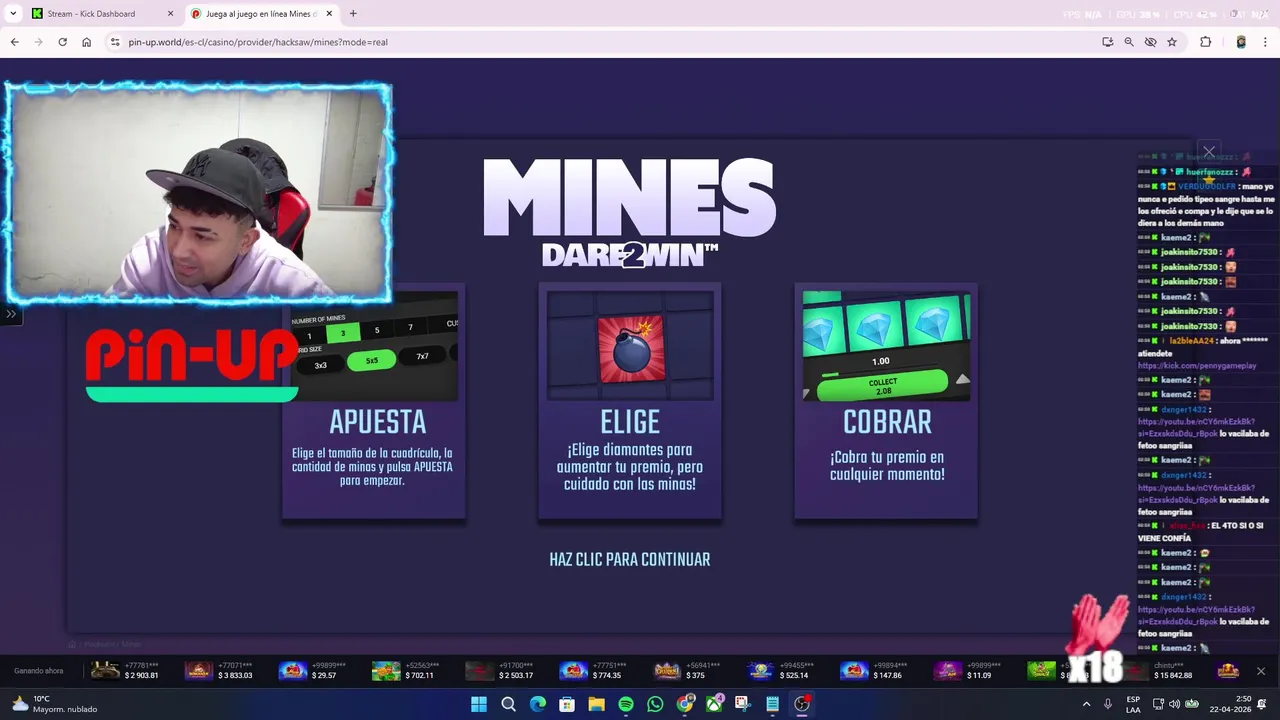Open winner entry showing $ 11.09
1280x720 pixels.
pyautogui.click(x=968, y=671)
